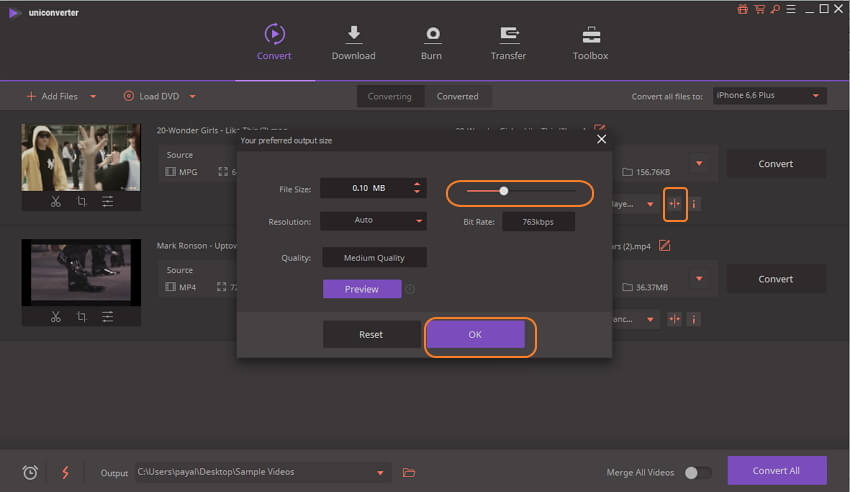Click the crop icon under first video
The width and height of the screenshot is (850, 492).
81,202
